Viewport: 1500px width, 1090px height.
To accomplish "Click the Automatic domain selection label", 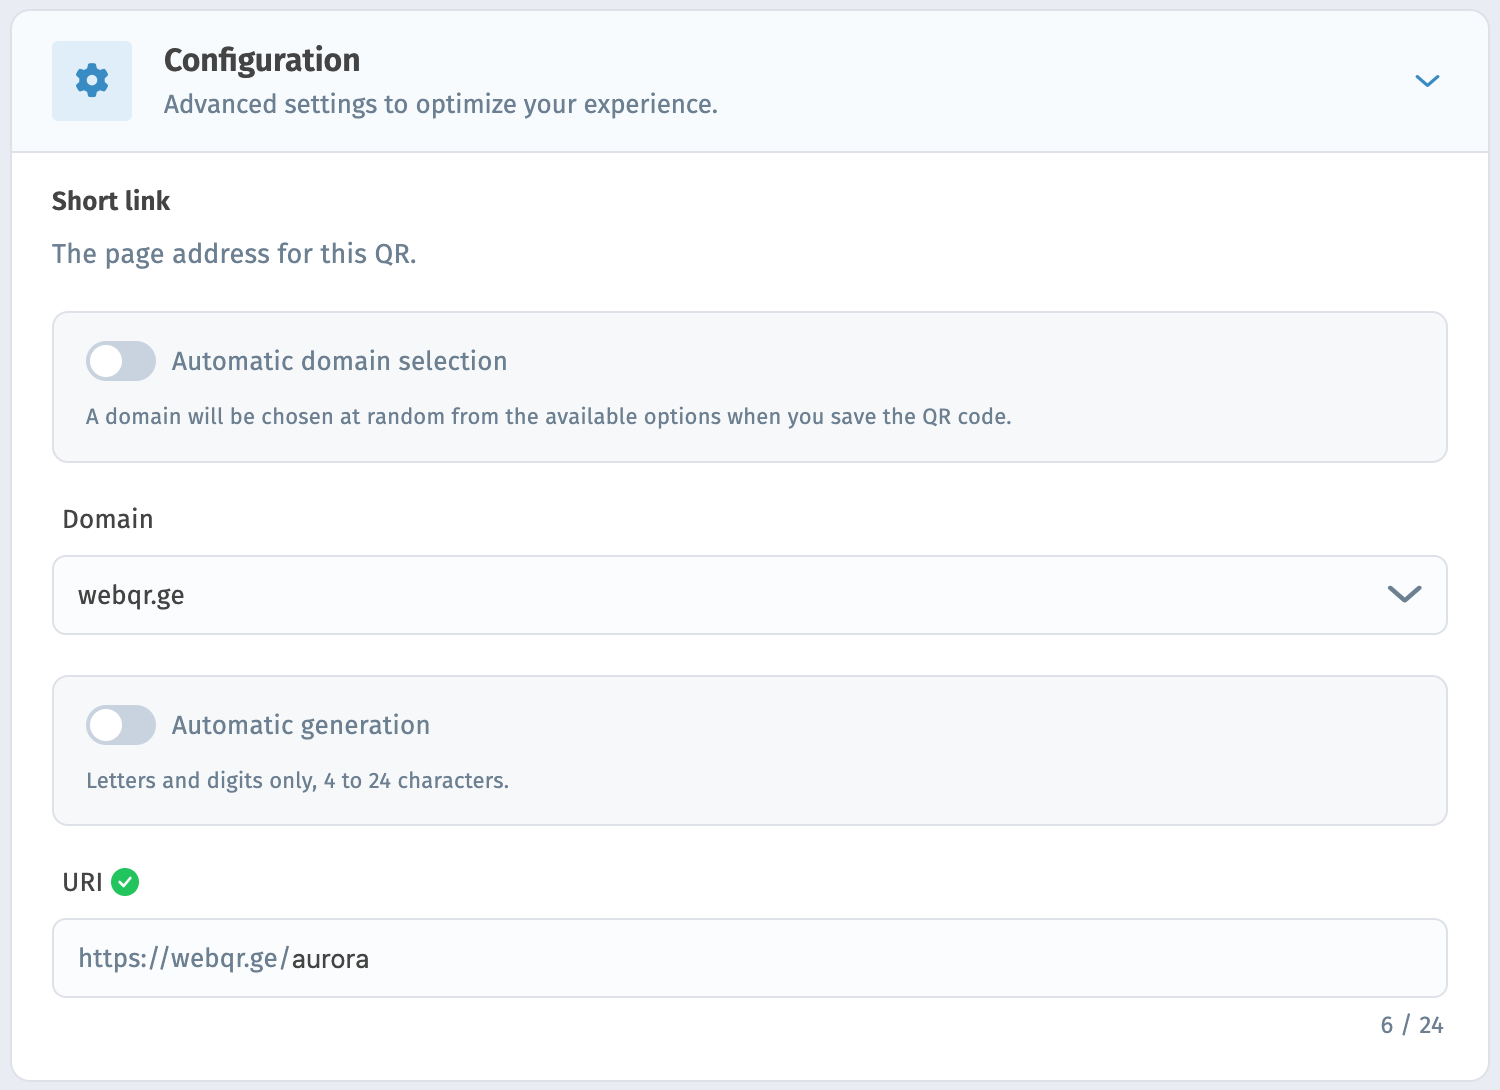I will [x=339, y=361].
